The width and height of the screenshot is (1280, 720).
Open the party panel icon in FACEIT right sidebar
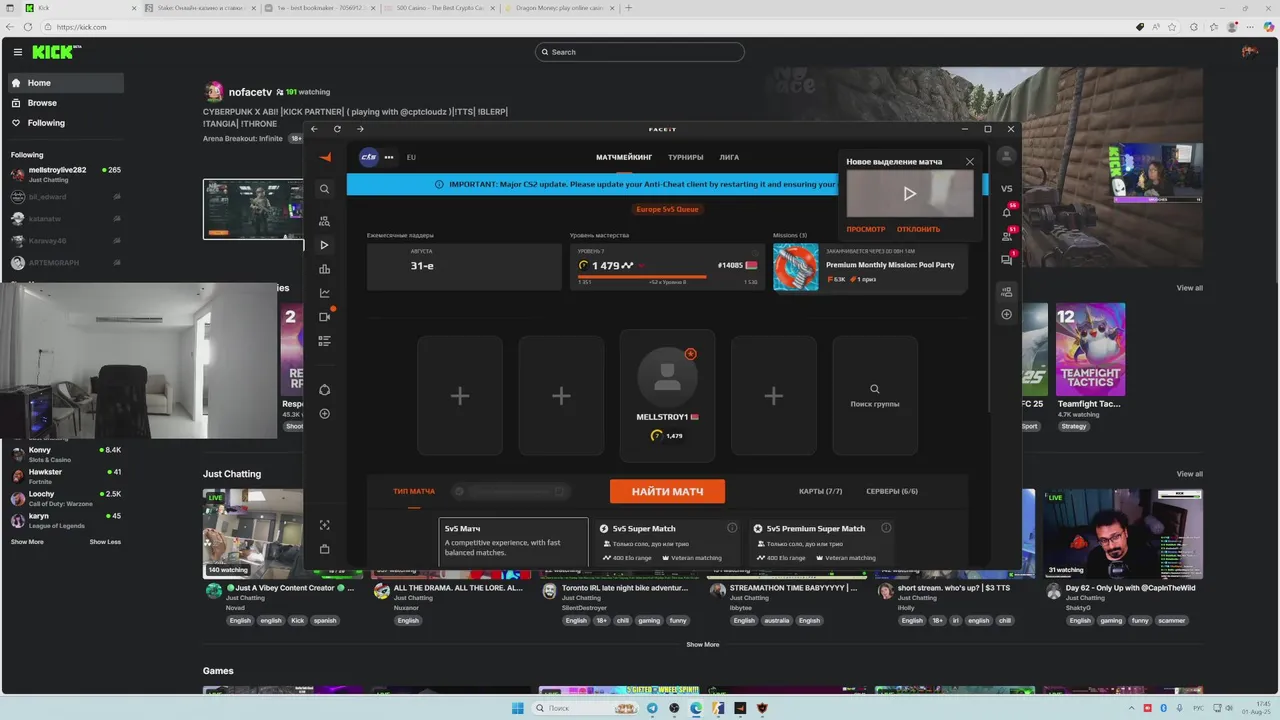pyautogui.click(x=1006, y=292)
